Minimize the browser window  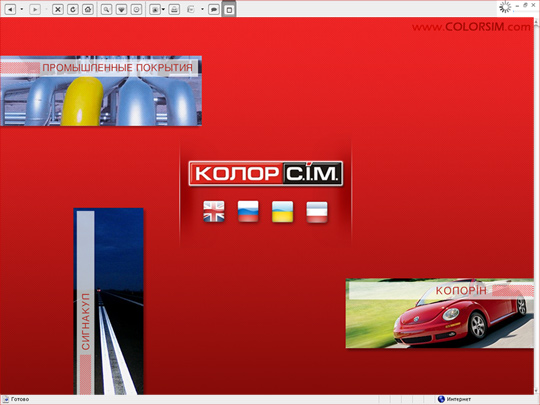tap(517, 6)
